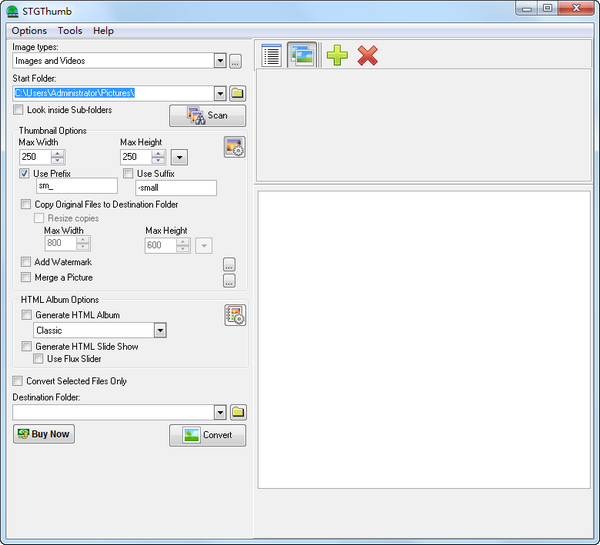Click the thumbnail Max Height 250 field
This screenshot has height=545, width=600.
136,157
